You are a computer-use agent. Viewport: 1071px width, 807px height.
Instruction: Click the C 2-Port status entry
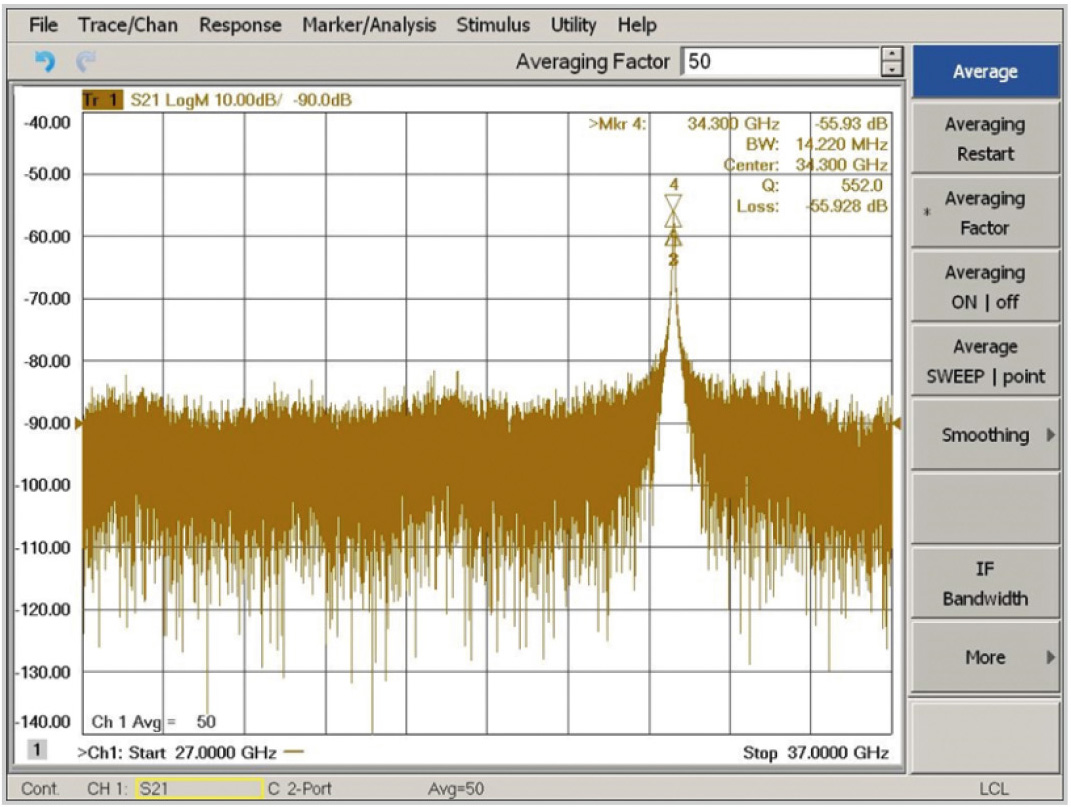(x=300, y=789)
